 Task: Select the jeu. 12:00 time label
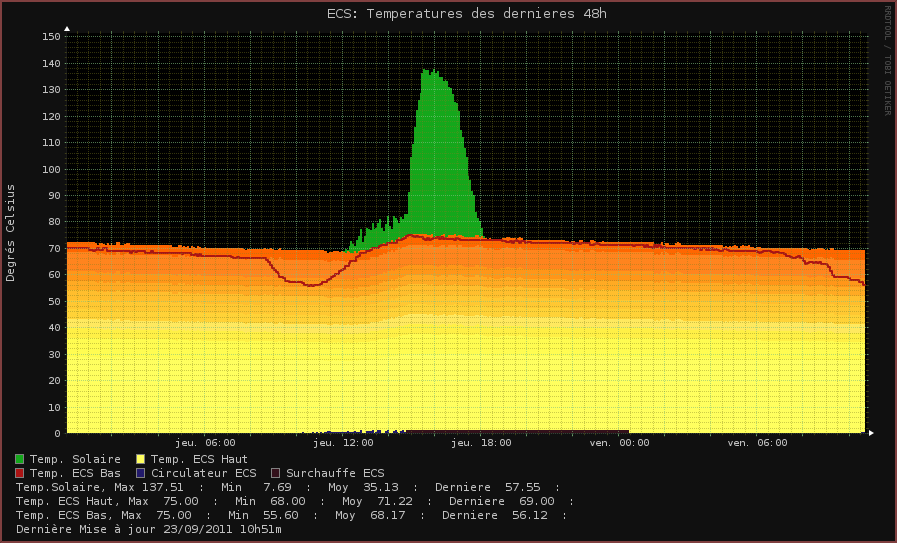tap(343, 442)
